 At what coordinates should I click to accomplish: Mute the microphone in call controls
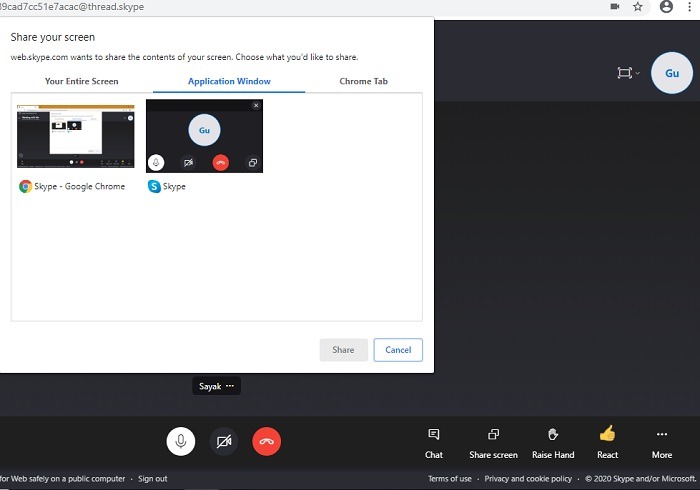coord(181,441)
